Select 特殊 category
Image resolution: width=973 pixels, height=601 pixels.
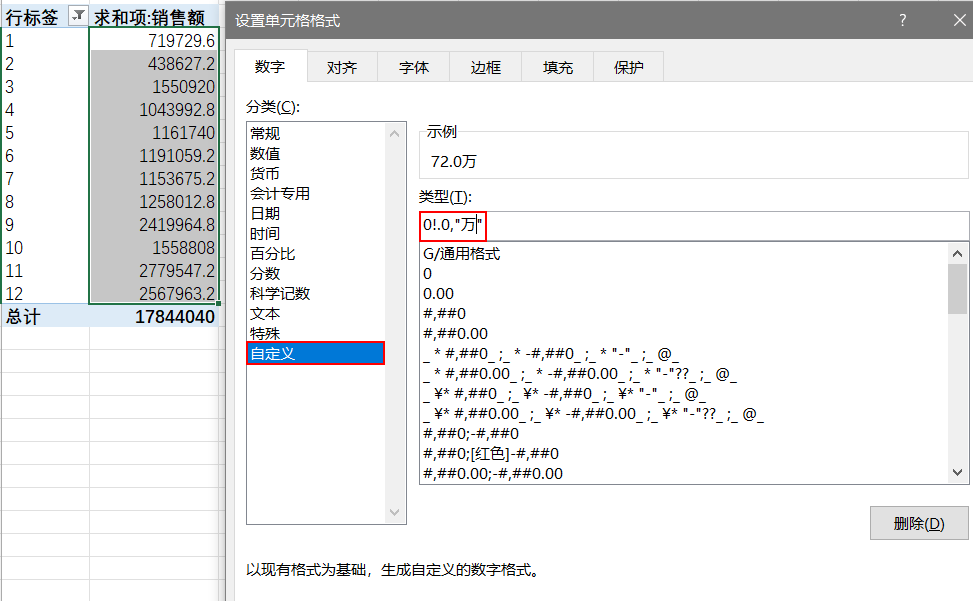tap(316, 334)
